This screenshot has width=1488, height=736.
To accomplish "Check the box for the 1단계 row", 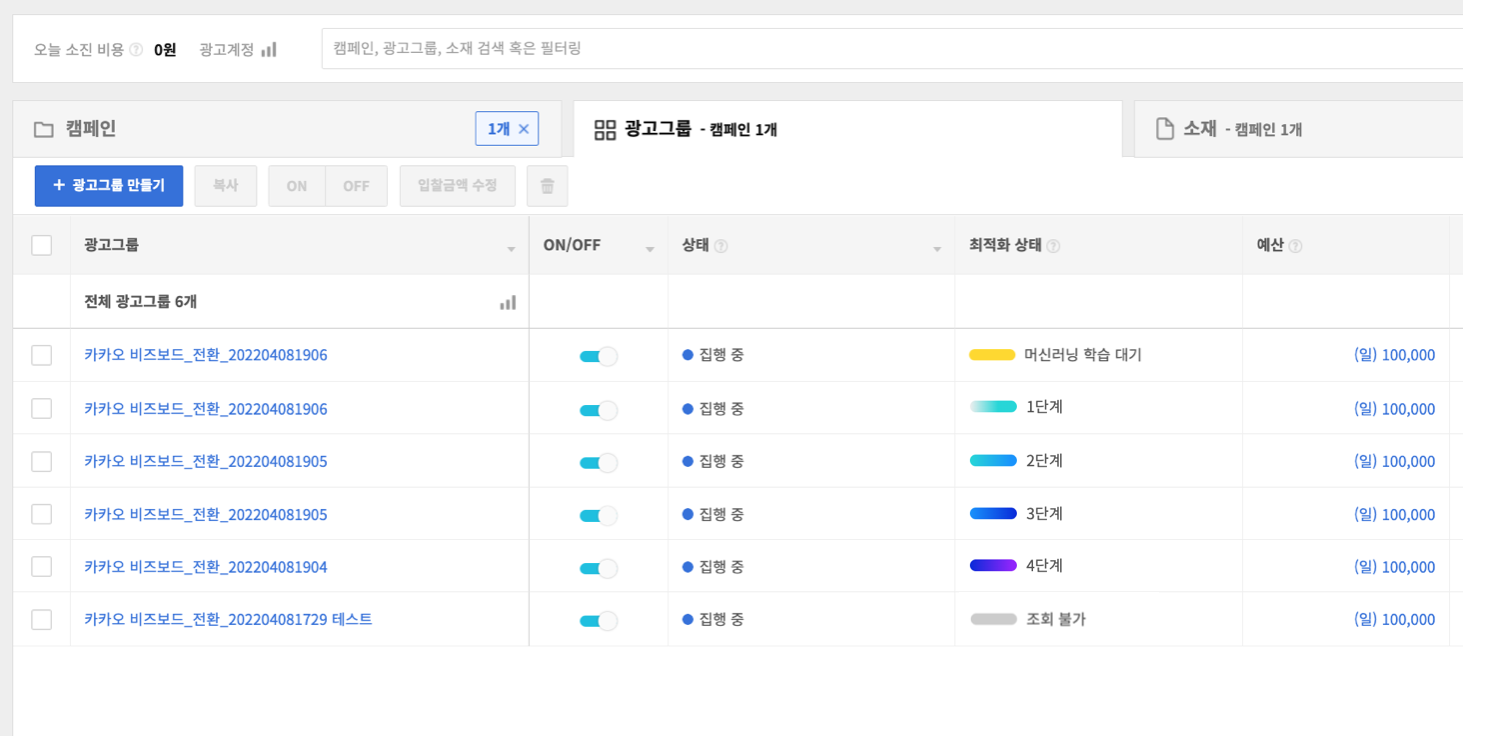I will click(x=41, y=408).
